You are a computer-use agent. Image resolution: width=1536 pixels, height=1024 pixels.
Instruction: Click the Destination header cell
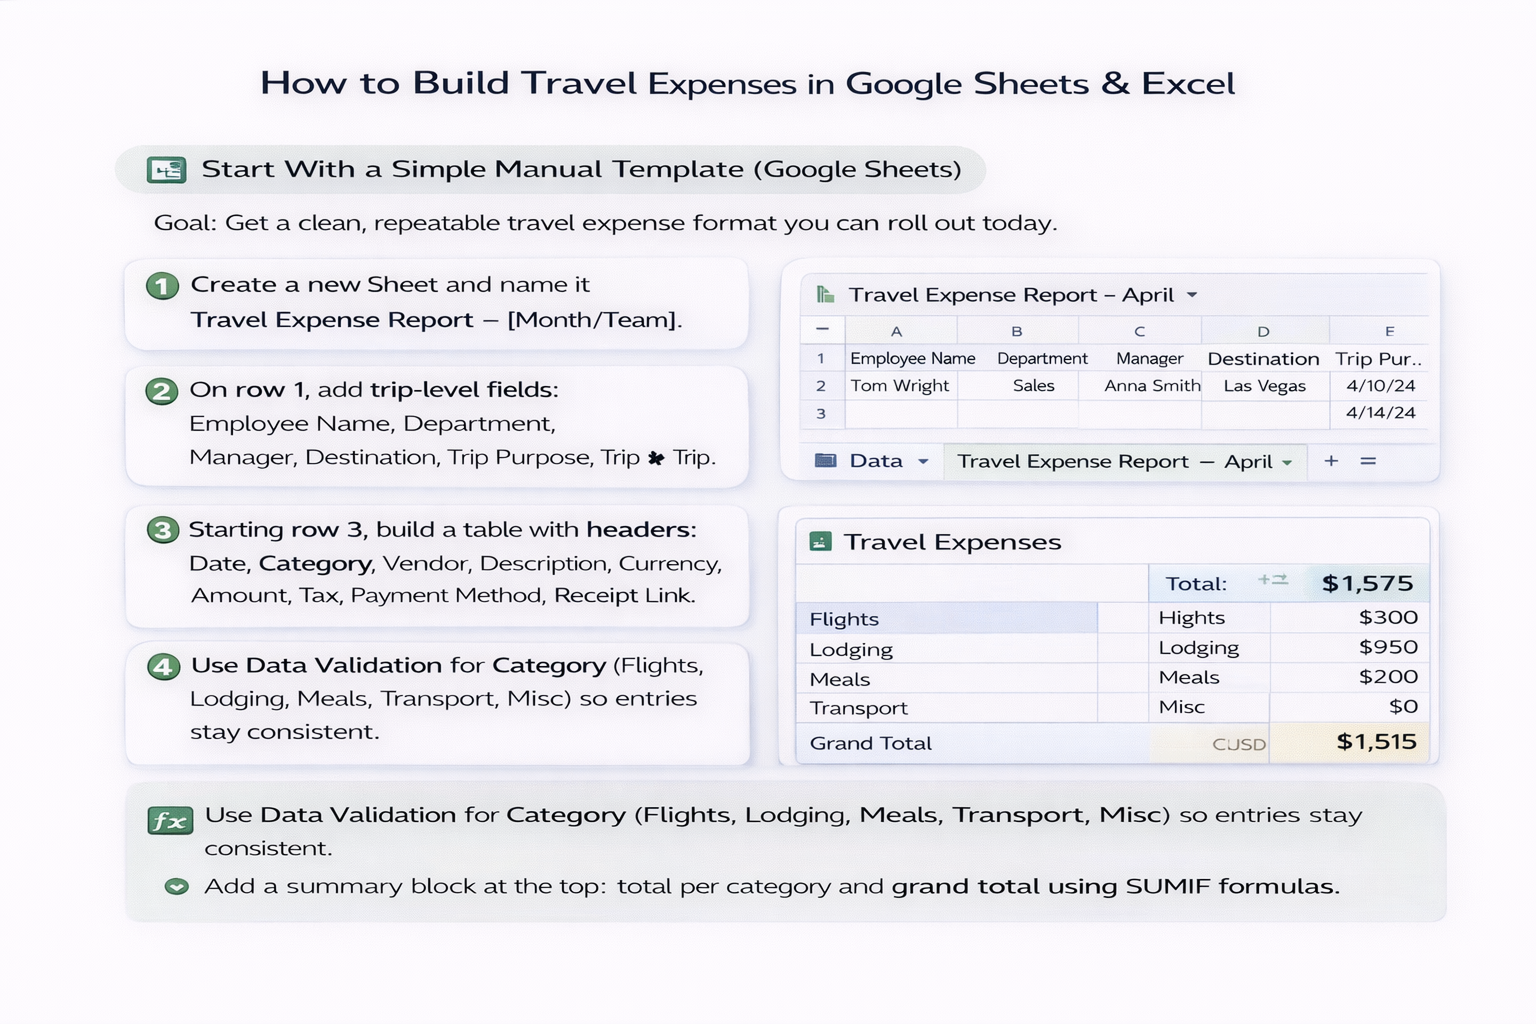pos(1264,358)
